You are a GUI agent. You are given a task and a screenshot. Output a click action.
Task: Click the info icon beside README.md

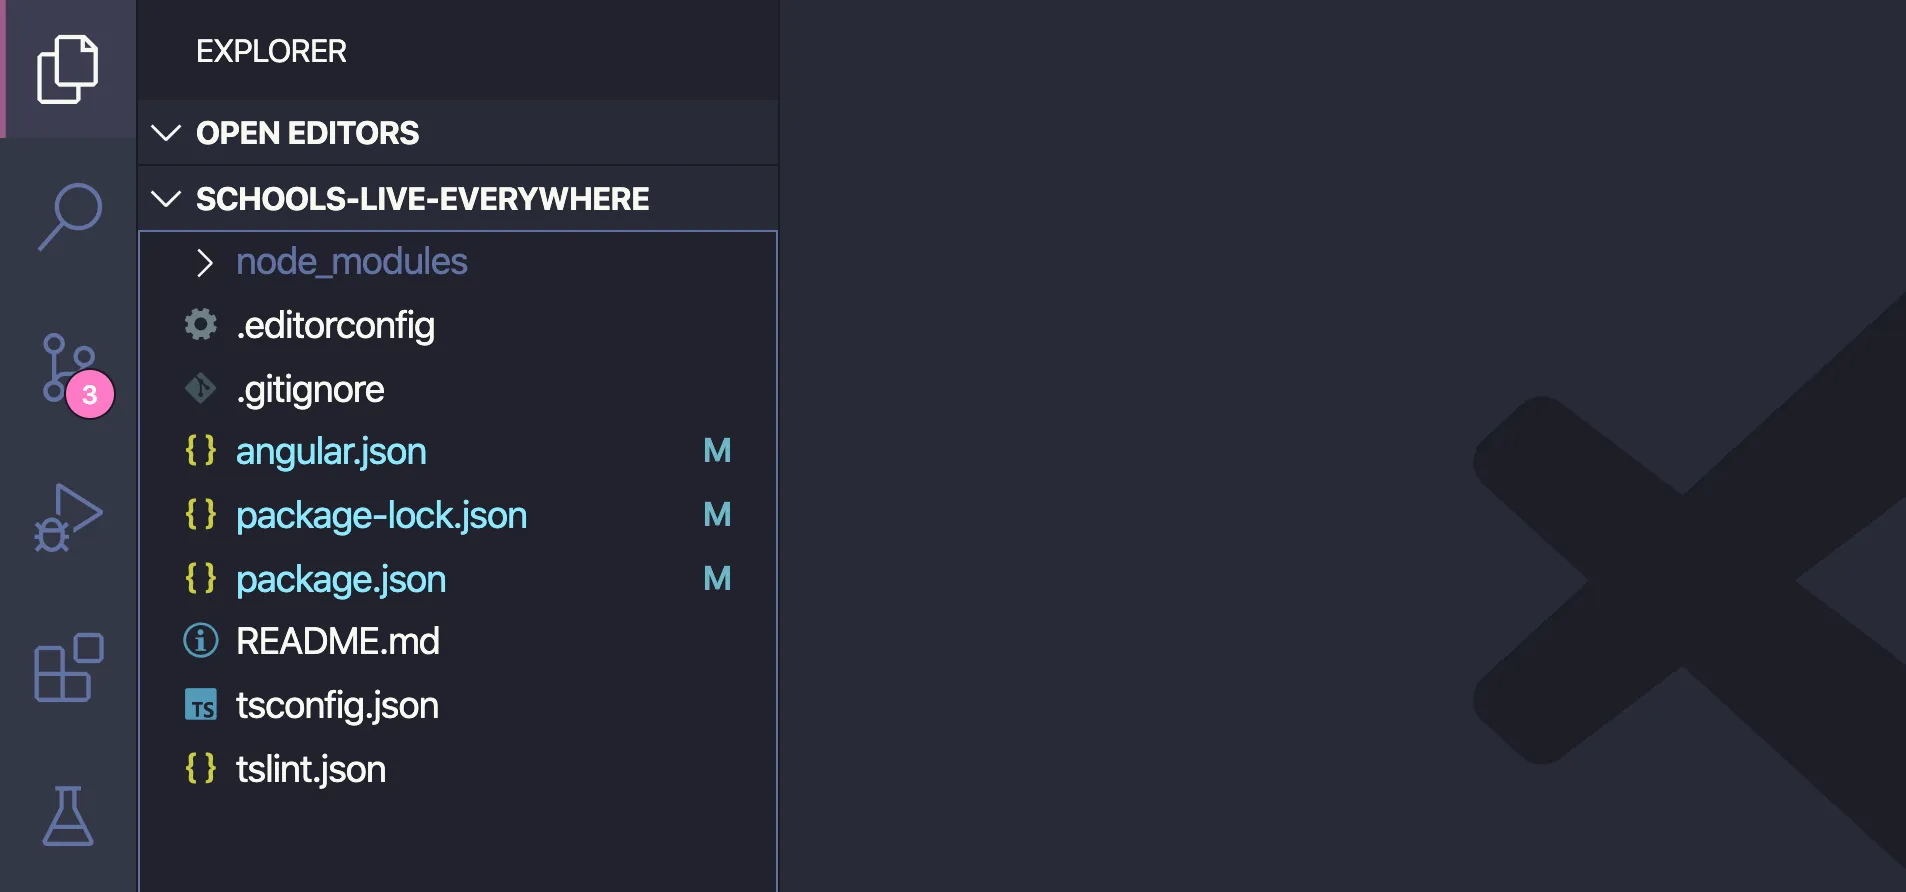point(201,640)
